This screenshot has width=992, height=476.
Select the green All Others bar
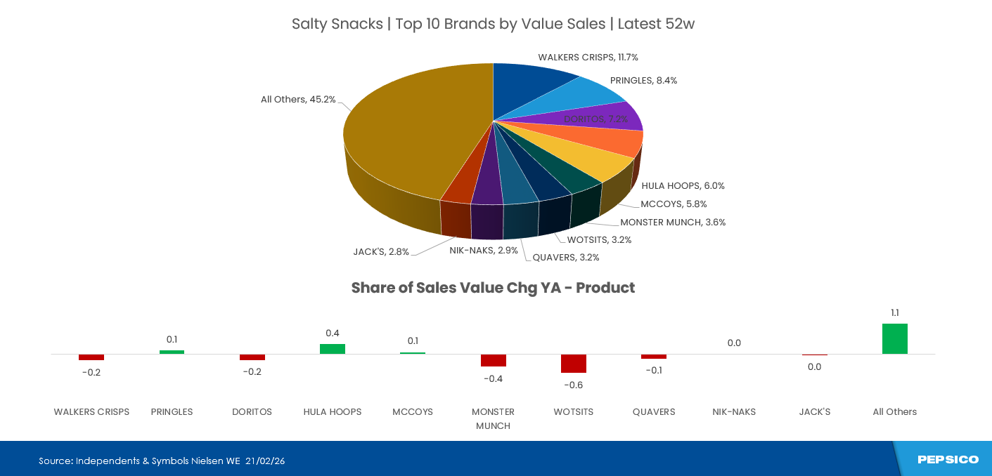click(894, 338)
